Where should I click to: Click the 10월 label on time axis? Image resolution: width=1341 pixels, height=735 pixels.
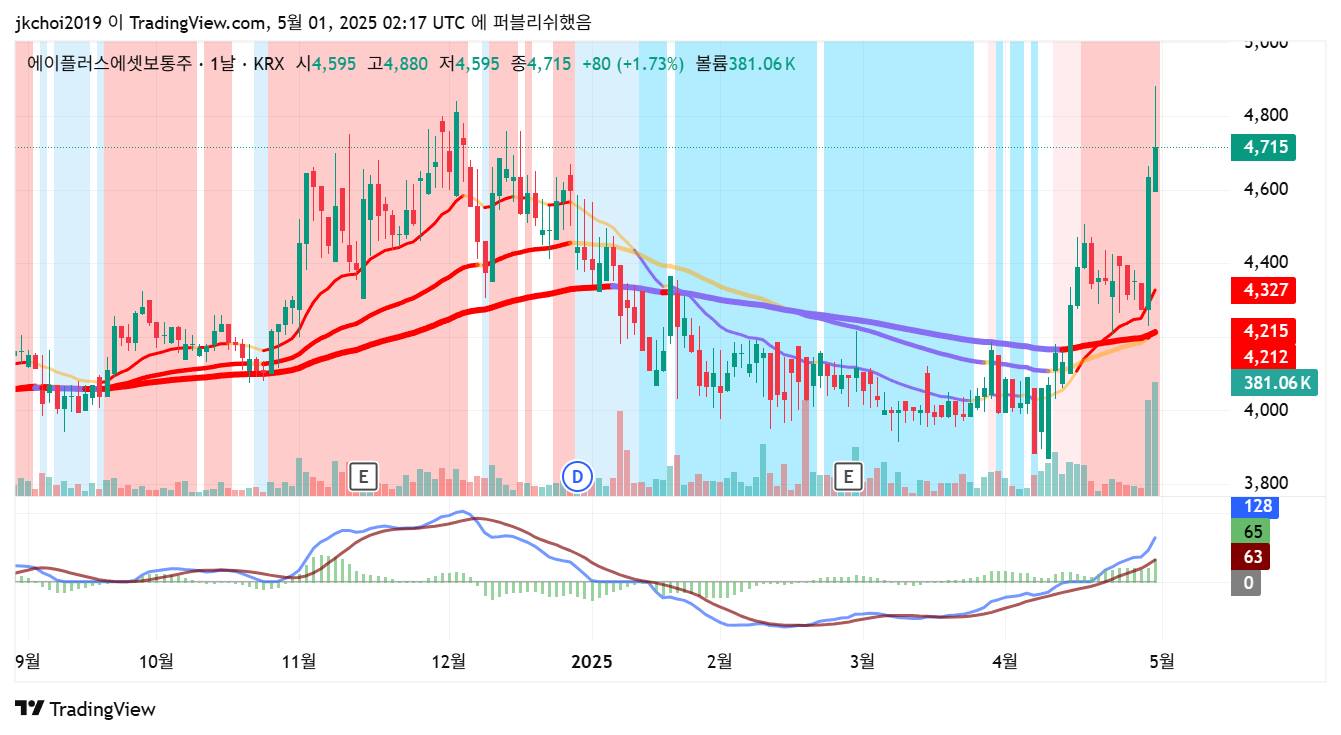click(x=157, y=660)
